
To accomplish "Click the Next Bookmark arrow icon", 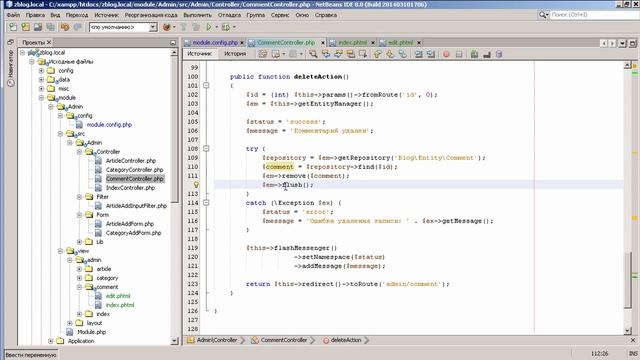I will (390, 54).
